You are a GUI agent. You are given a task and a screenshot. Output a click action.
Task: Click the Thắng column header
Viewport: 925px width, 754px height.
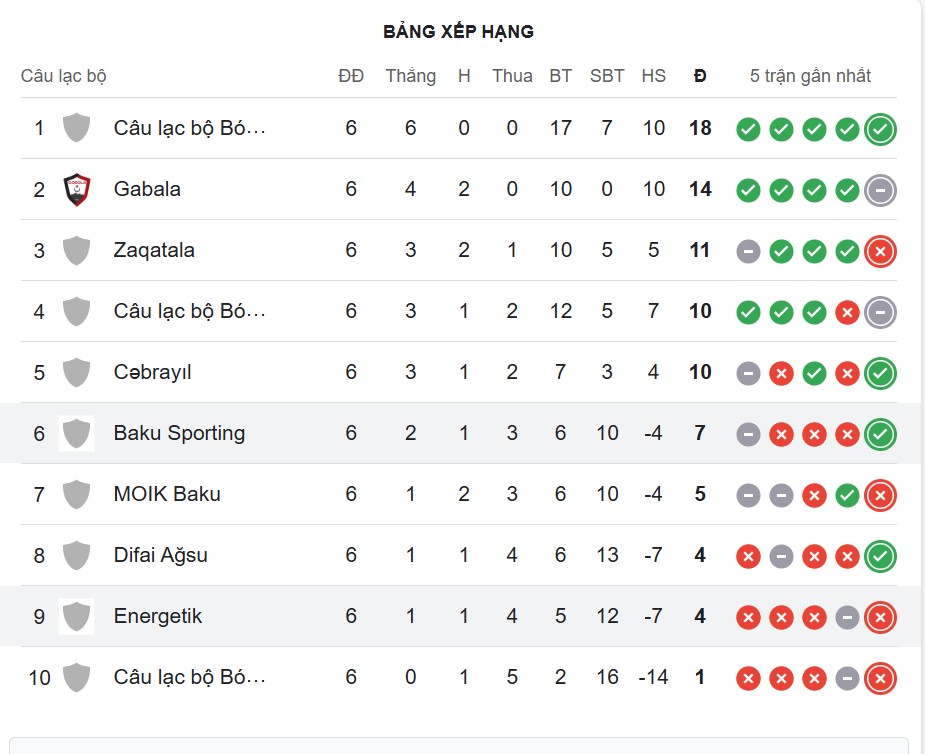coord(410,76)
